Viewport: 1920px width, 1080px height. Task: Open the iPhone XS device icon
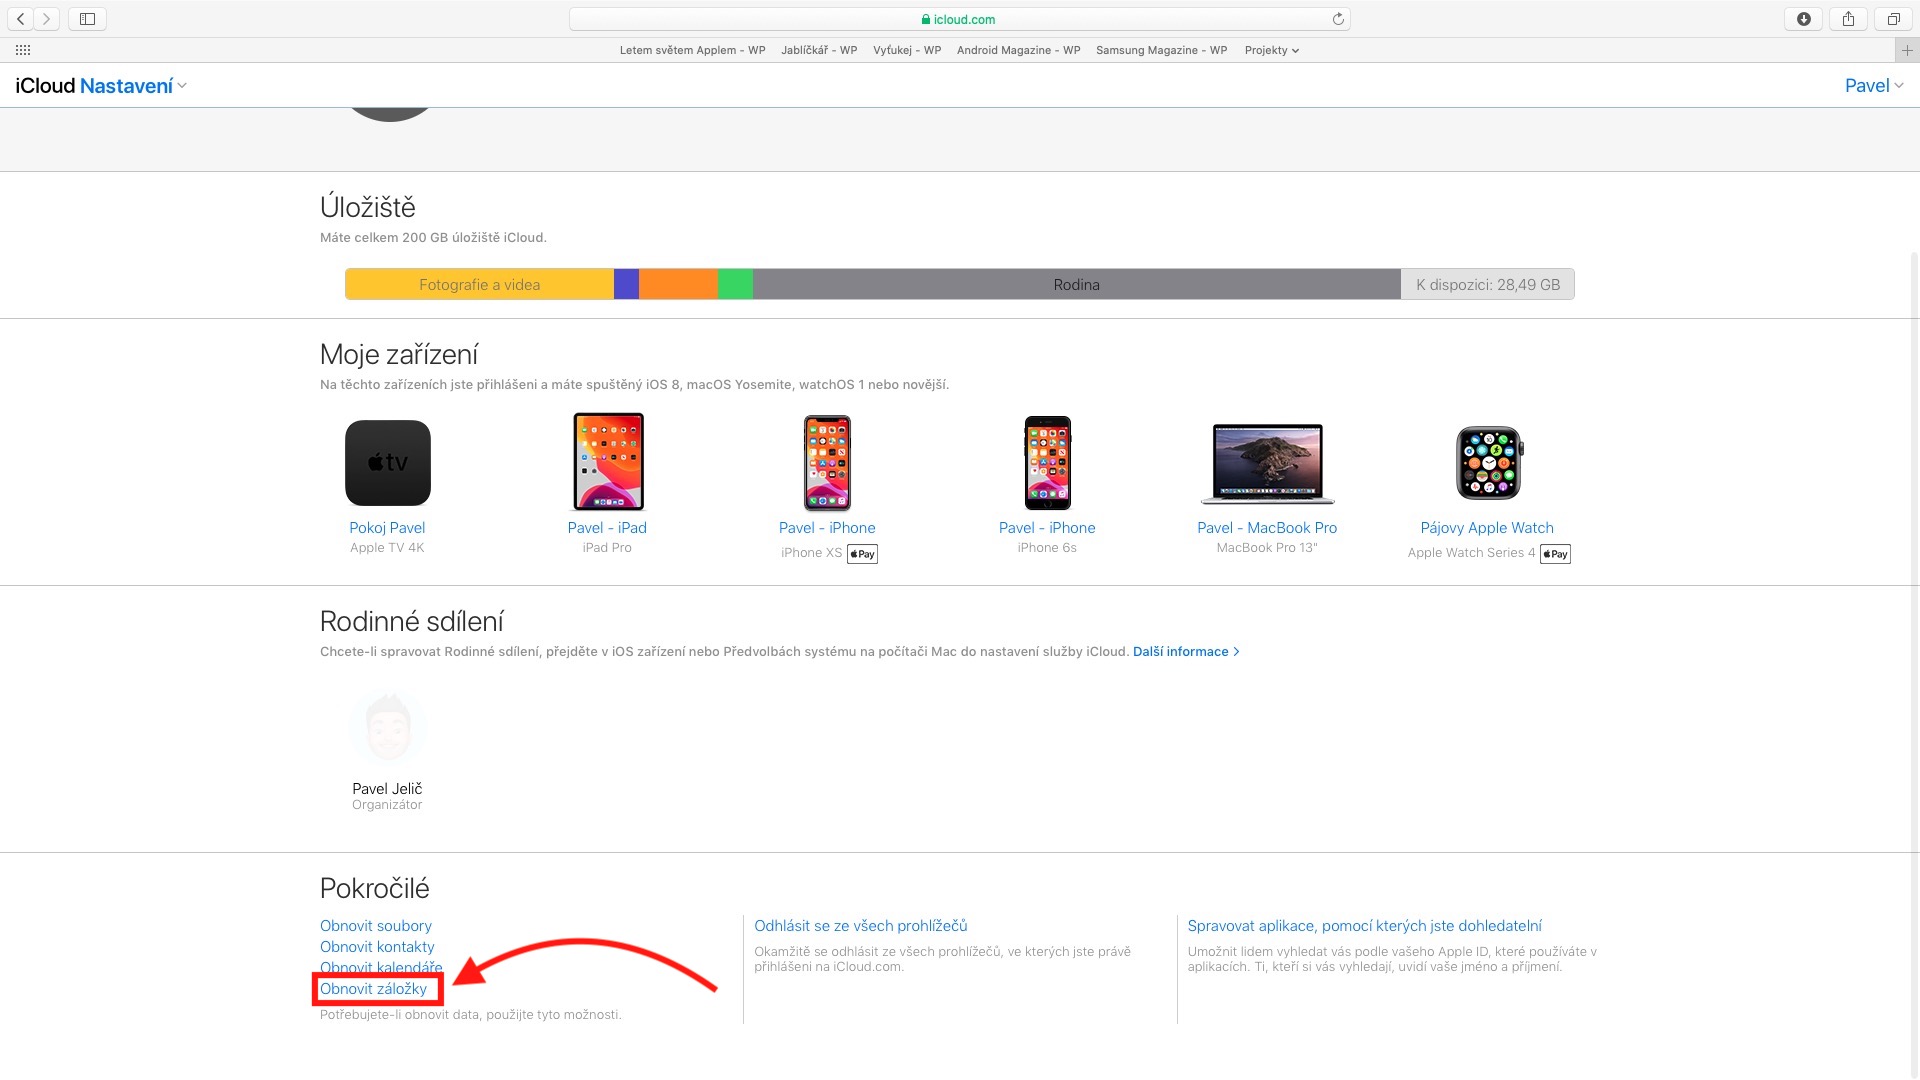pyautogui.click(x=827, y=463)
